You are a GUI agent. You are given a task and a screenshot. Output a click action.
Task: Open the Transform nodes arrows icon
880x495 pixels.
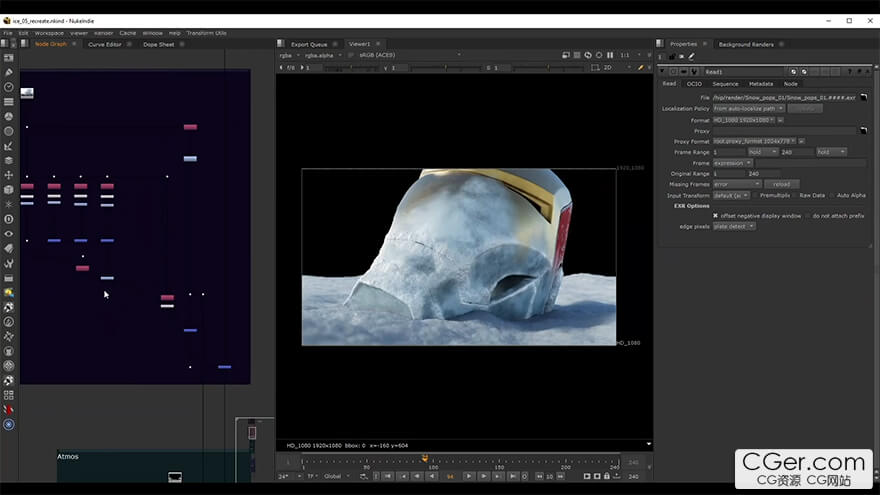[8, 175]
